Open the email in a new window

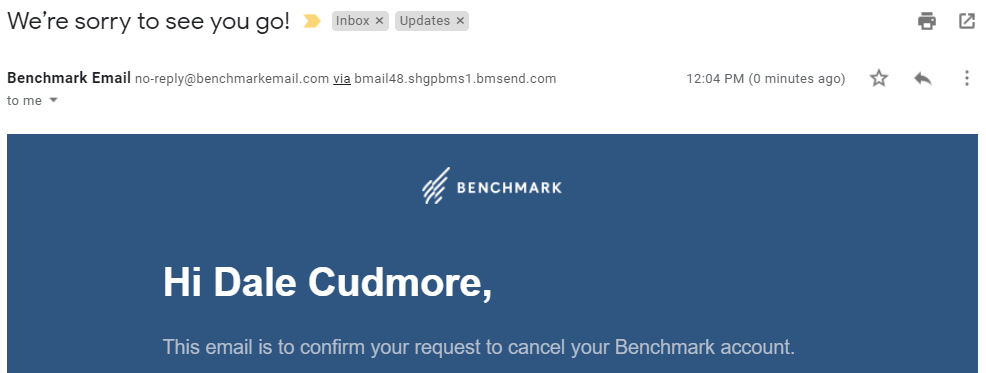coord(967,21)
